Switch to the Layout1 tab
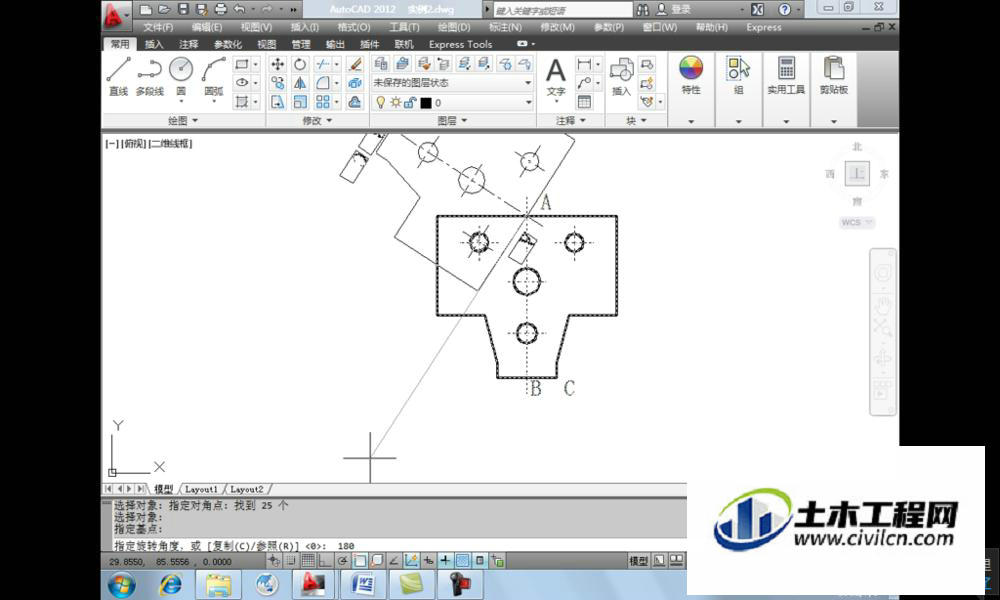This screenshot has height=600, width=1000. click(x=201, y=489)
